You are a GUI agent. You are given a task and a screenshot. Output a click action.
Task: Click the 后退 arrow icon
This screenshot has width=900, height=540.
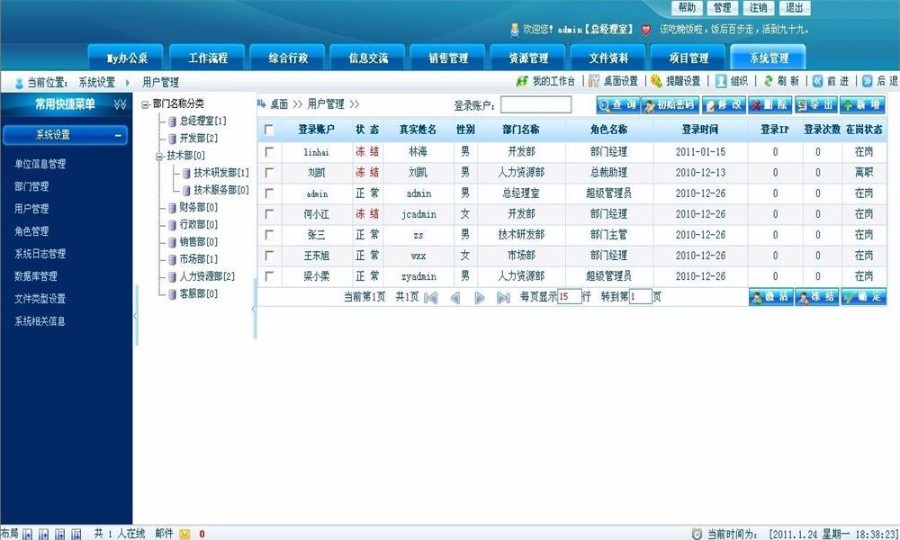tap(867, 81)
